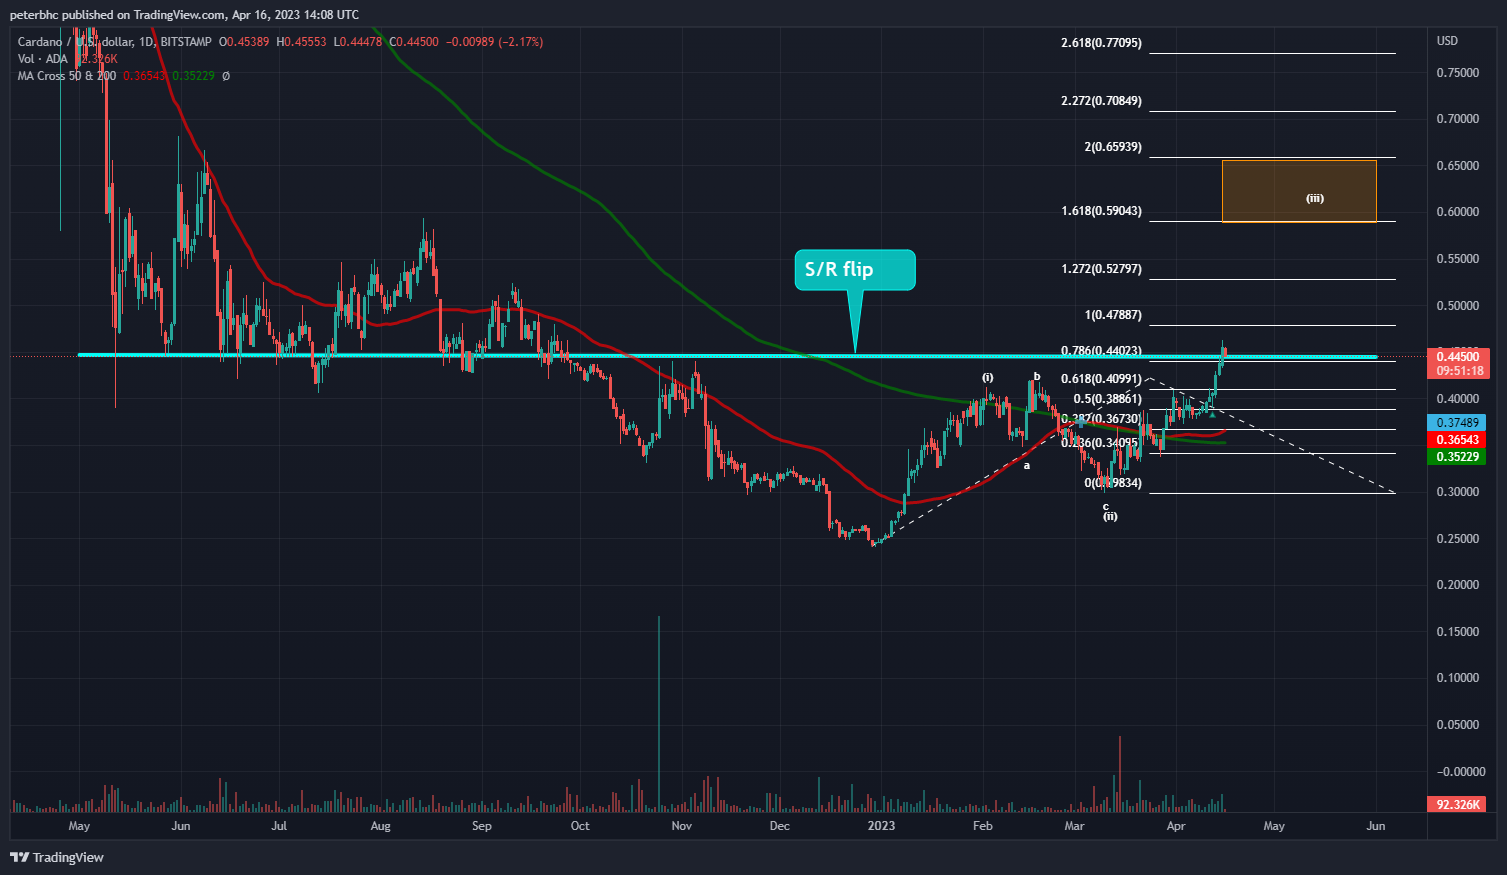This screenshot has height=875, width=1507.
Task: Click the 2.272(0.70849) Fibonacci label
Action: (x=1101, y=101)
